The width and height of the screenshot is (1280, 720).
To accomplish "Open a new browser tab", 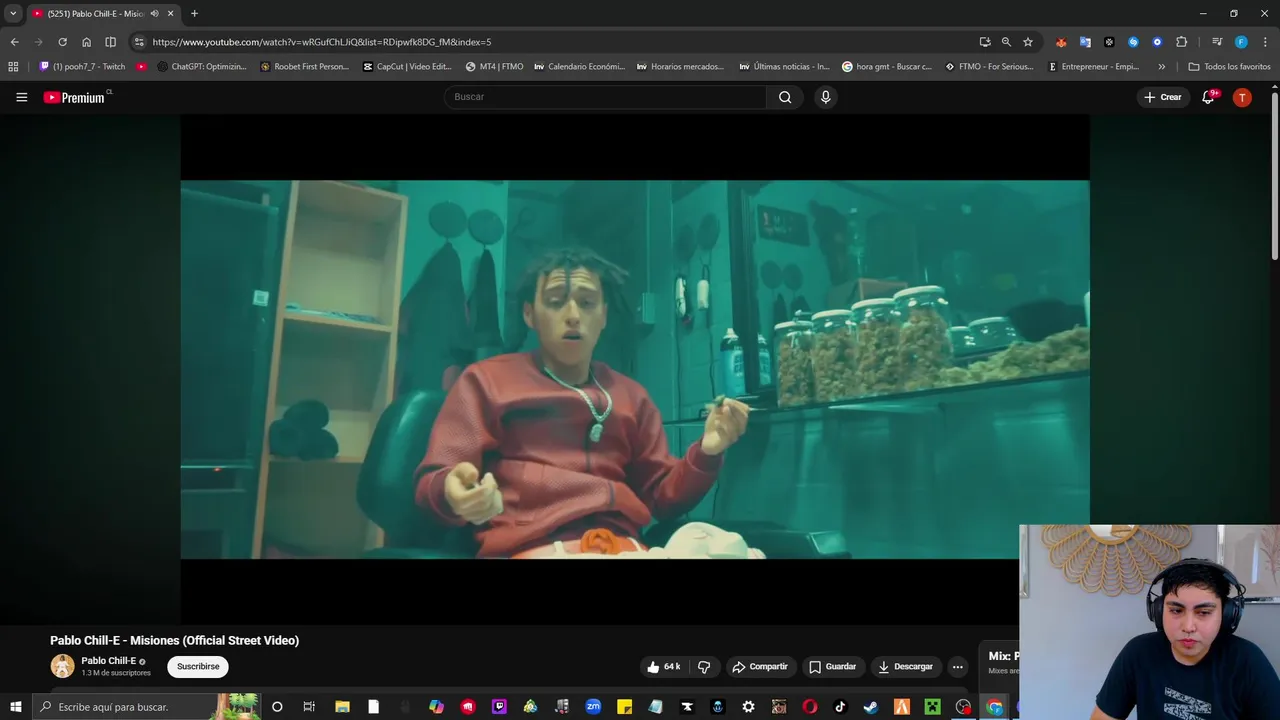I will (x=194, y=14).
